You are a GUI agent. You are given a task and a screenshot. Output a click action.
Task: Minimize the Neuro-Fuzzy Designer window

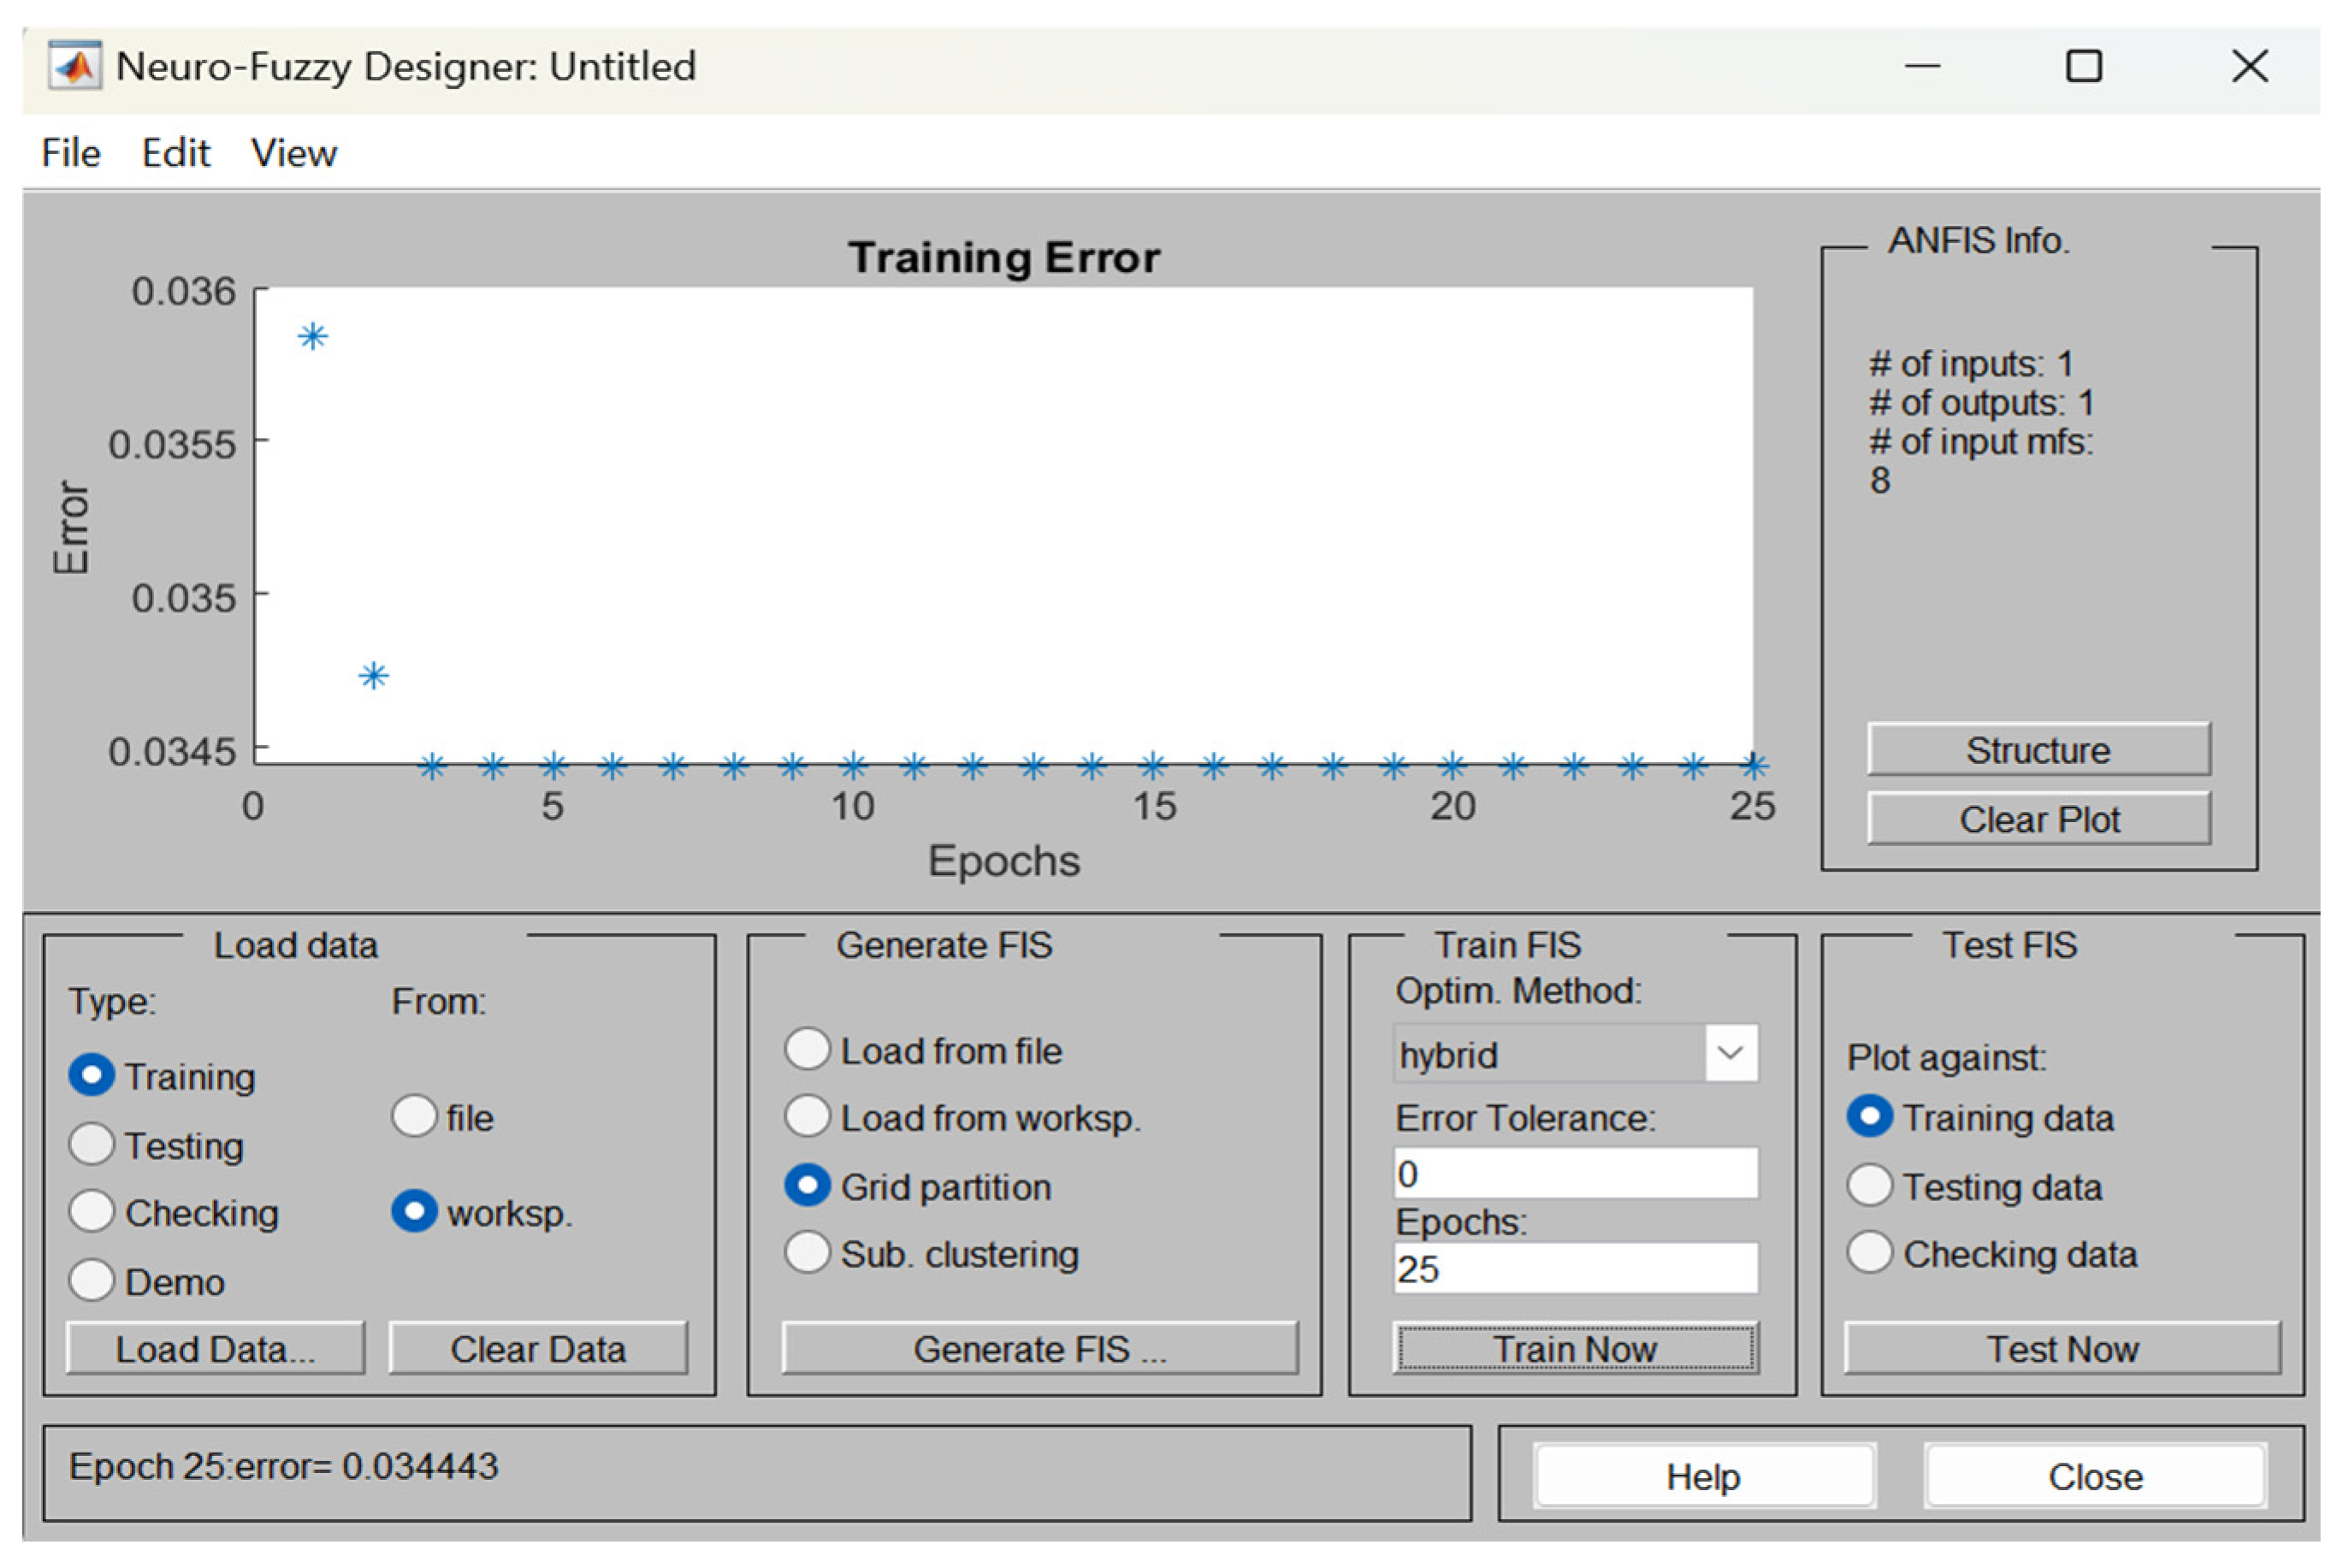pyautogui.click(x=1921, y=67)
